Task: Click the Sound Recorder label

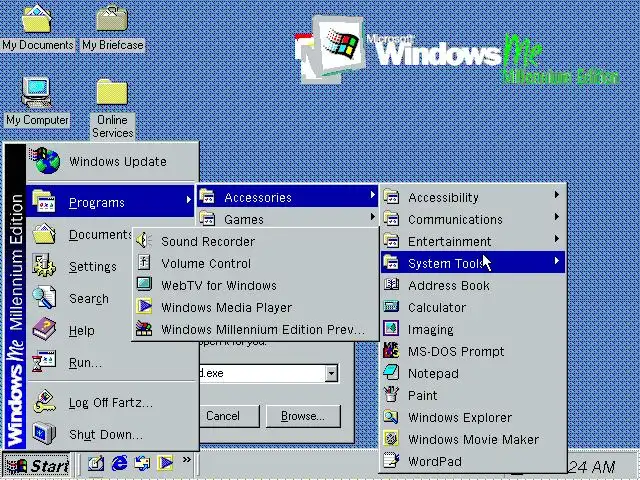Action: [x=208, y=241]
